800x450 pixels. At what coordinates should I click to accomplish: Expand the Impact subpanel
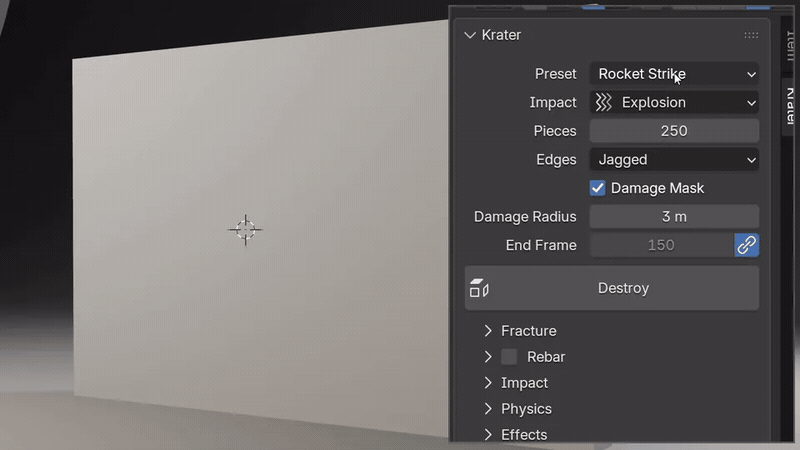[488, 383]
